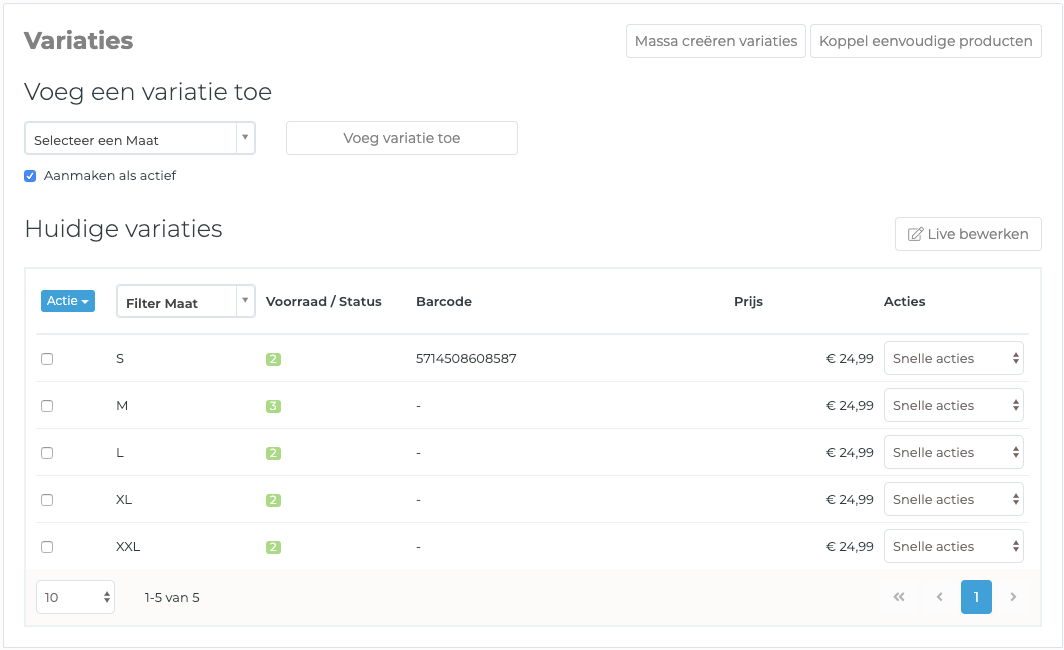
Task: Click the Voorraad / Status column header
Action: tap(324, 301)
